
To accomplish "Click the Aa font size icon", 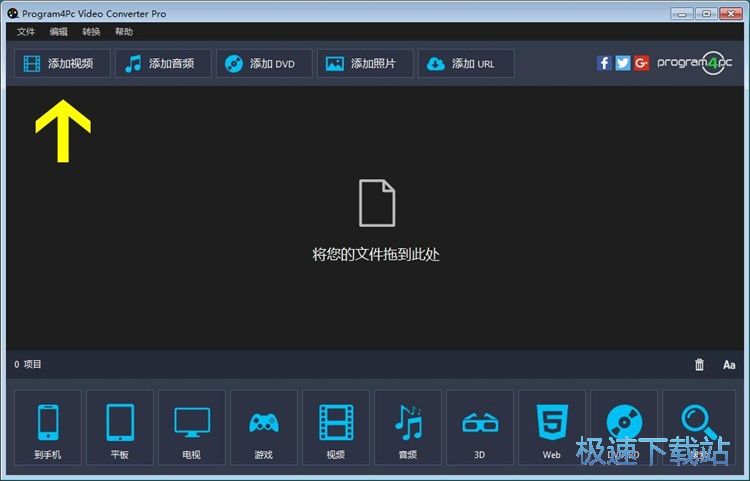I will (x=729, y=365).
